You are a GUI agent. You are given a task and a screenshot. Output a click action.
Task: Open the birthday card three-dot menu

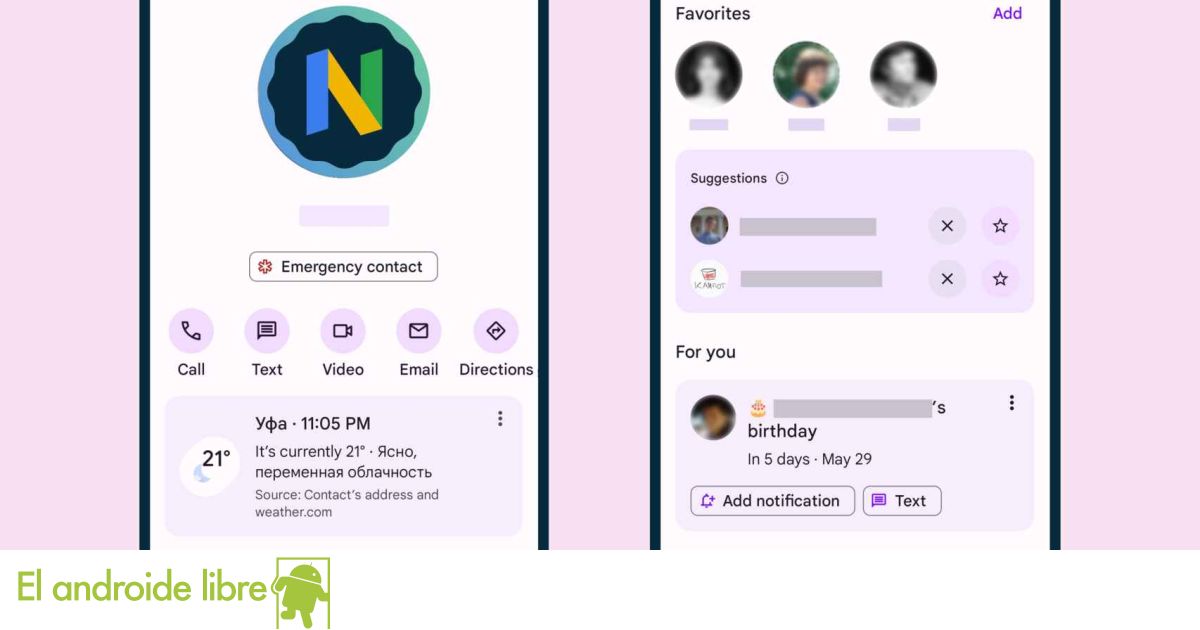tap(1011, 402)
